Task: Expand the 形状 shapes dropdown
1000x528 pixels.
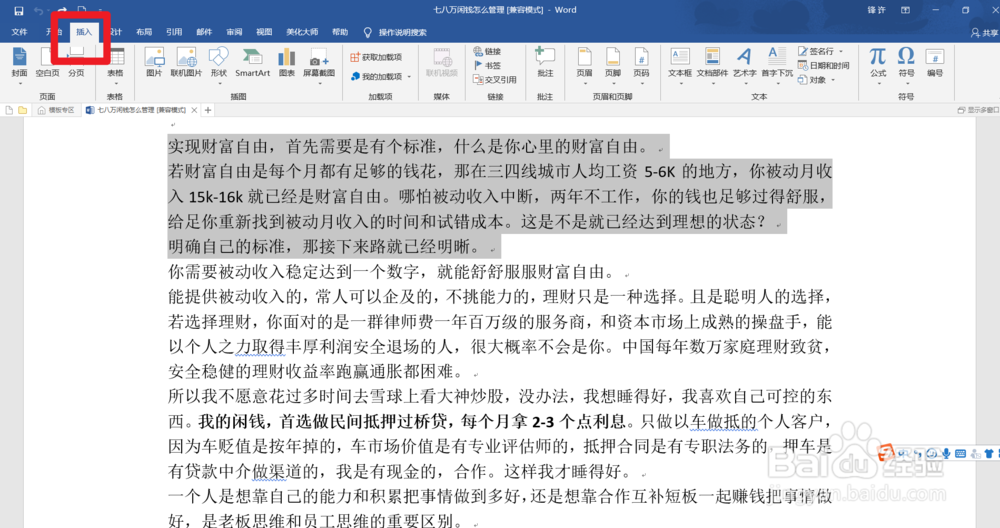Action: 219,84
